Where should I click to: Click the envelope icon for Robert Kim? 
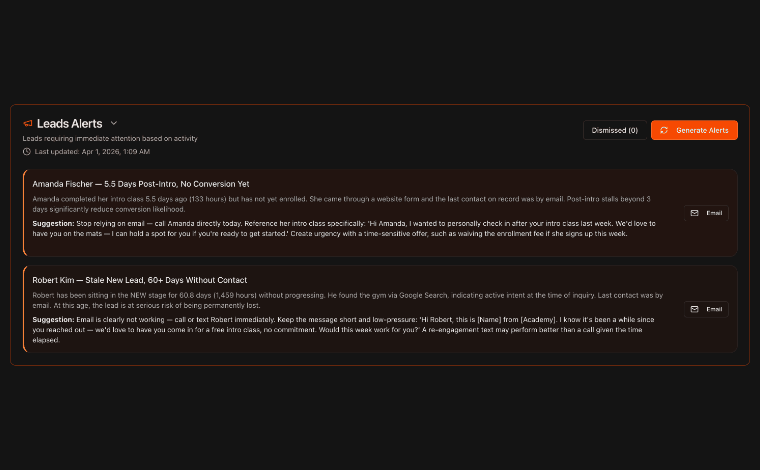tap(695, 309)
